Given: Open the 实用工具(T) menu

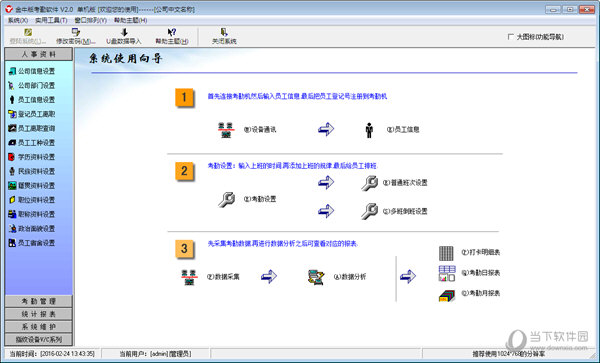Looking at the screenshot, I should [51, 20].
